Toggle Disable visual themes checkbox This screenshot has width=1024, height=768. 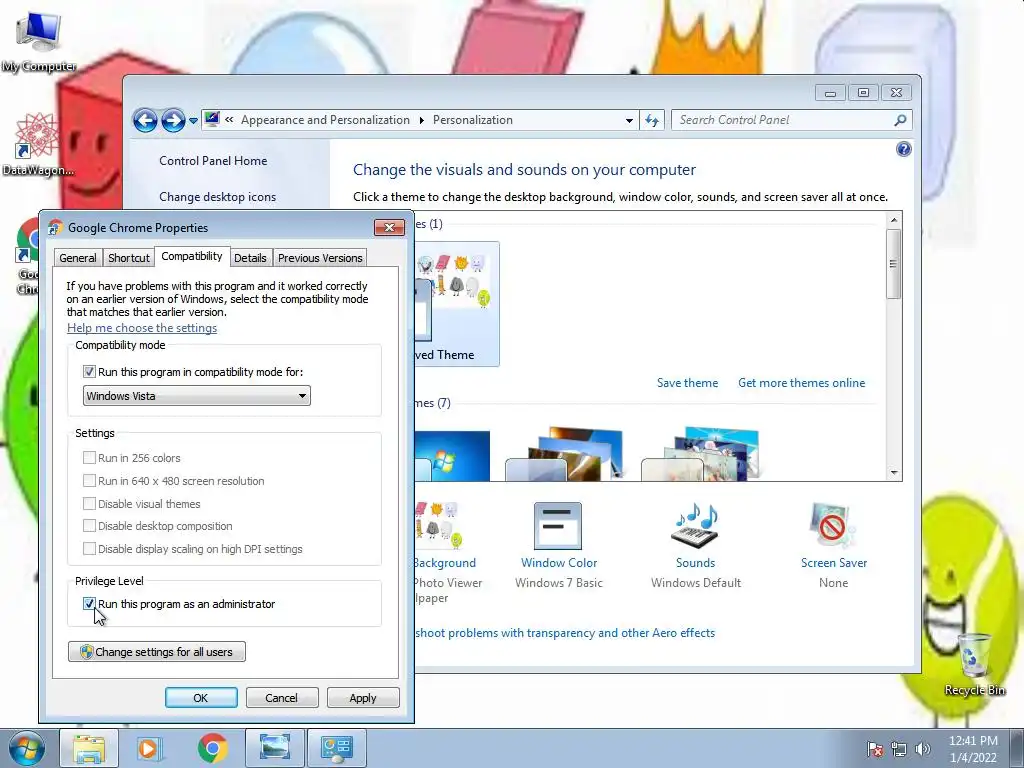89,504
